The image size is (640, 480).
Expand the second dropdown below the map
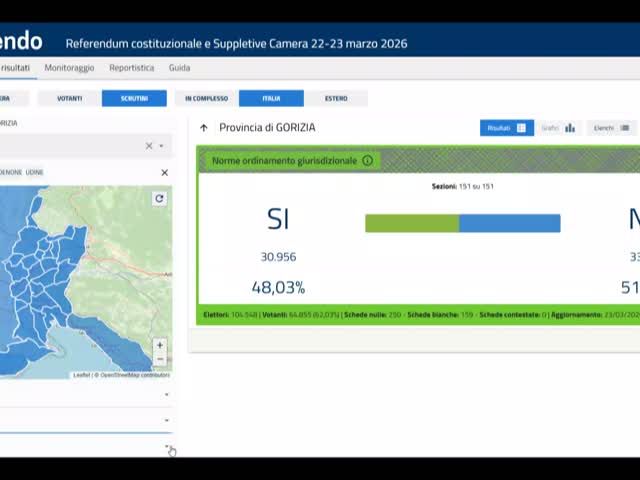point(166,420)
